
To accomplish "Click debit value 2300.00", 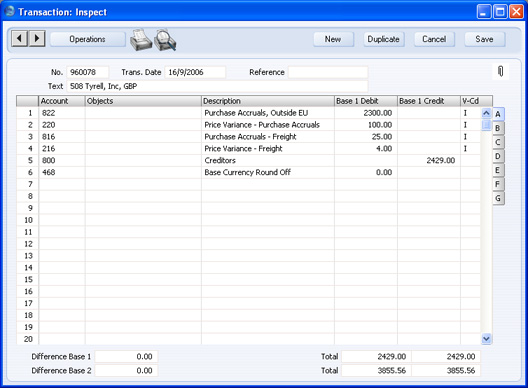I will pyautogui.click(x=377, y=113).
